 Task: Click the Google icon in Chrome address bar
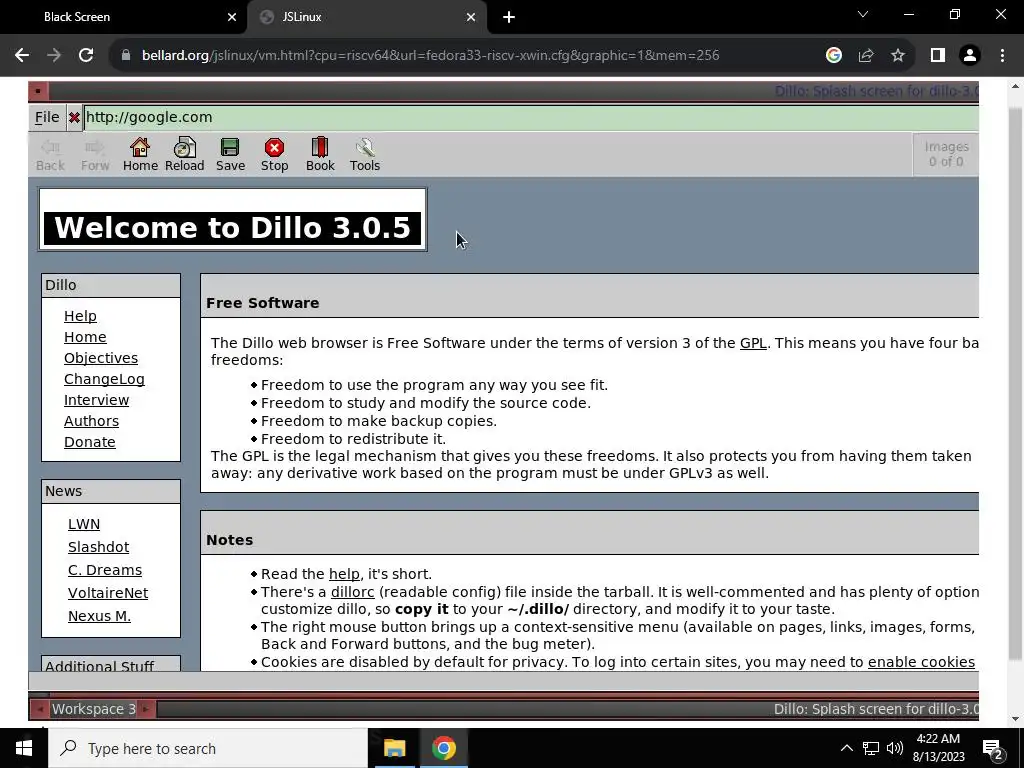833,56
